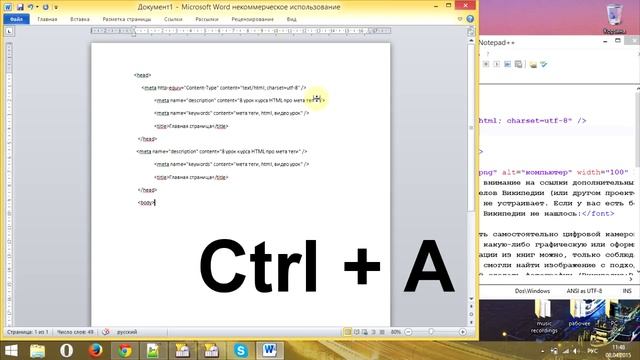Undo the last action in Word
Viewport: 640px width, 360px height.
pyautogui.click(x=30, y=7)
